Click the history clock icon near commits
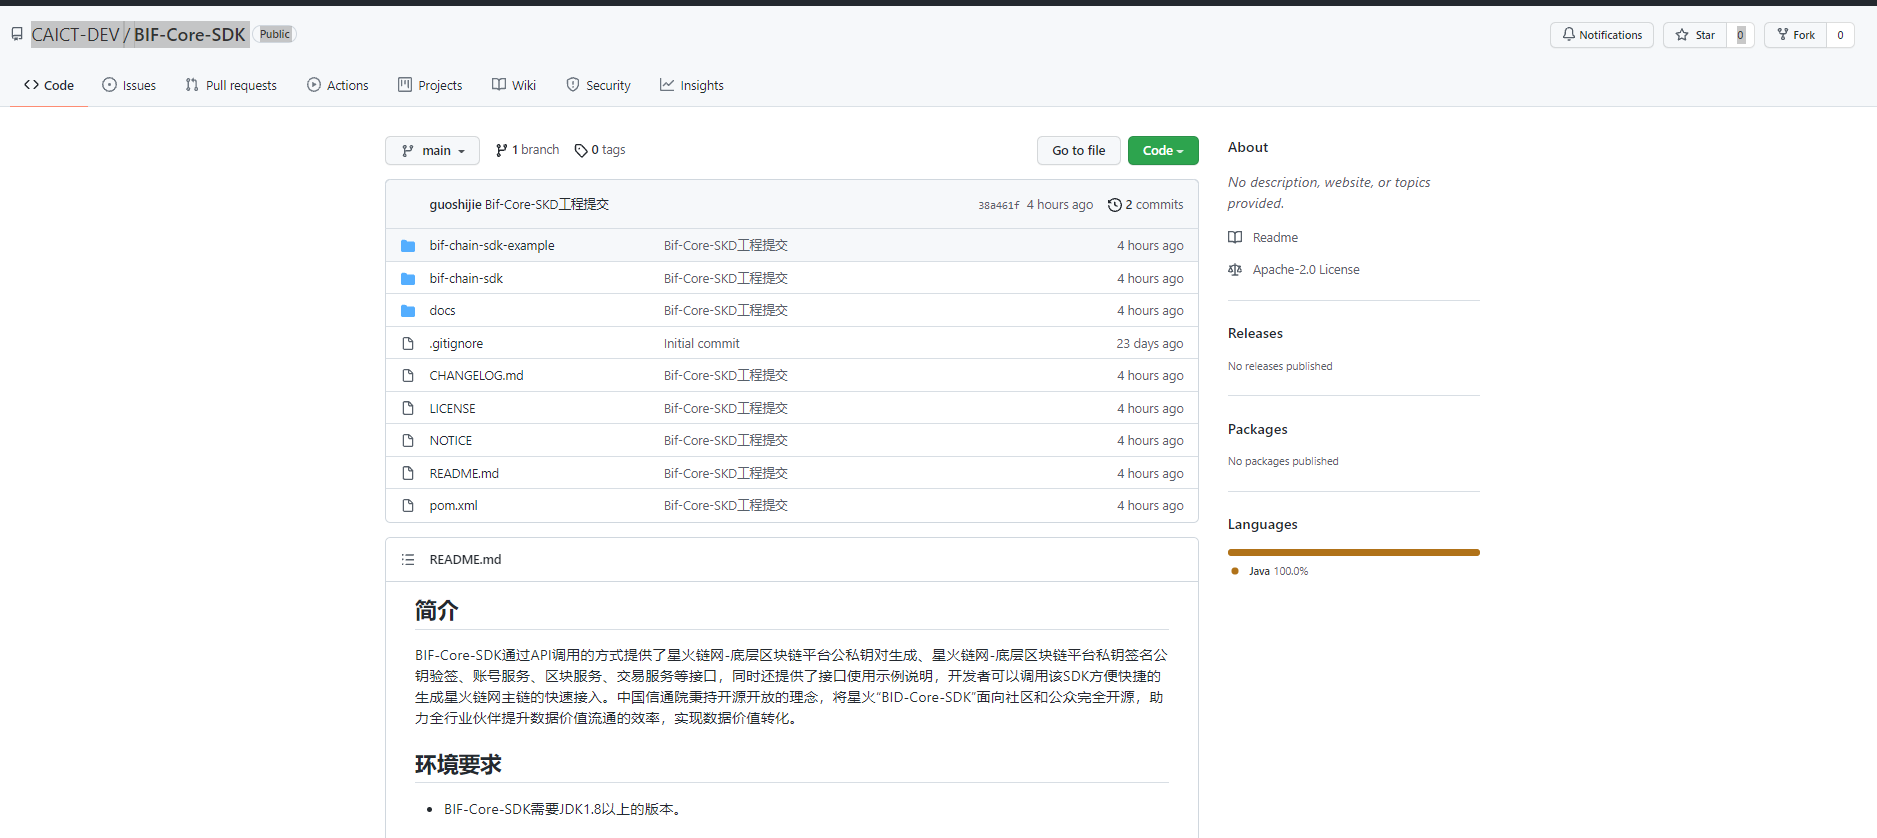This screenshot has height=838, width=1877. click(1114, 205)
